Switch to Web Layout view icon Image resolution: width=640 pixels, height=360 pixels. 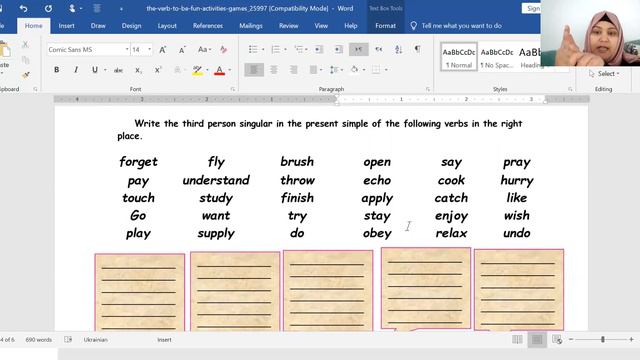(557, 340)
